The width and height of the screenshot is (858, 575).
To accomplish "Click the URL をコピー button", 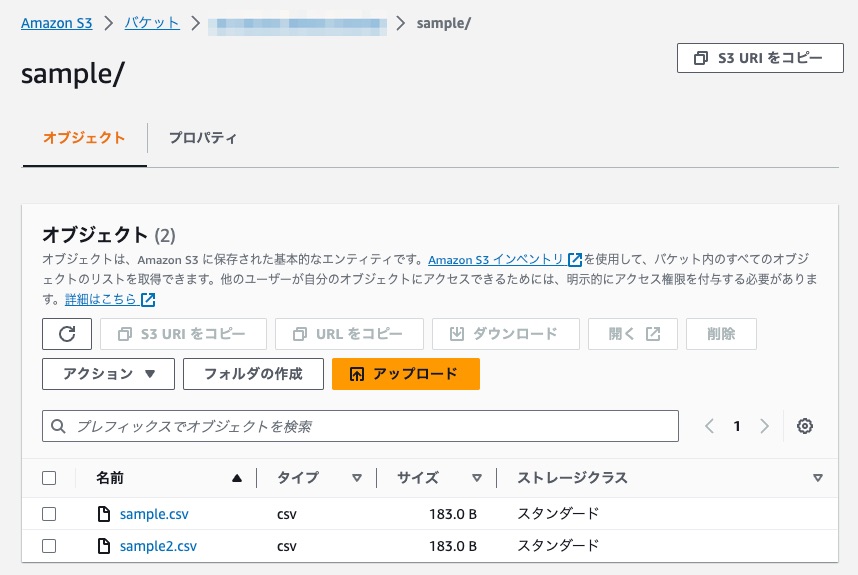I will tap(349, 334).
